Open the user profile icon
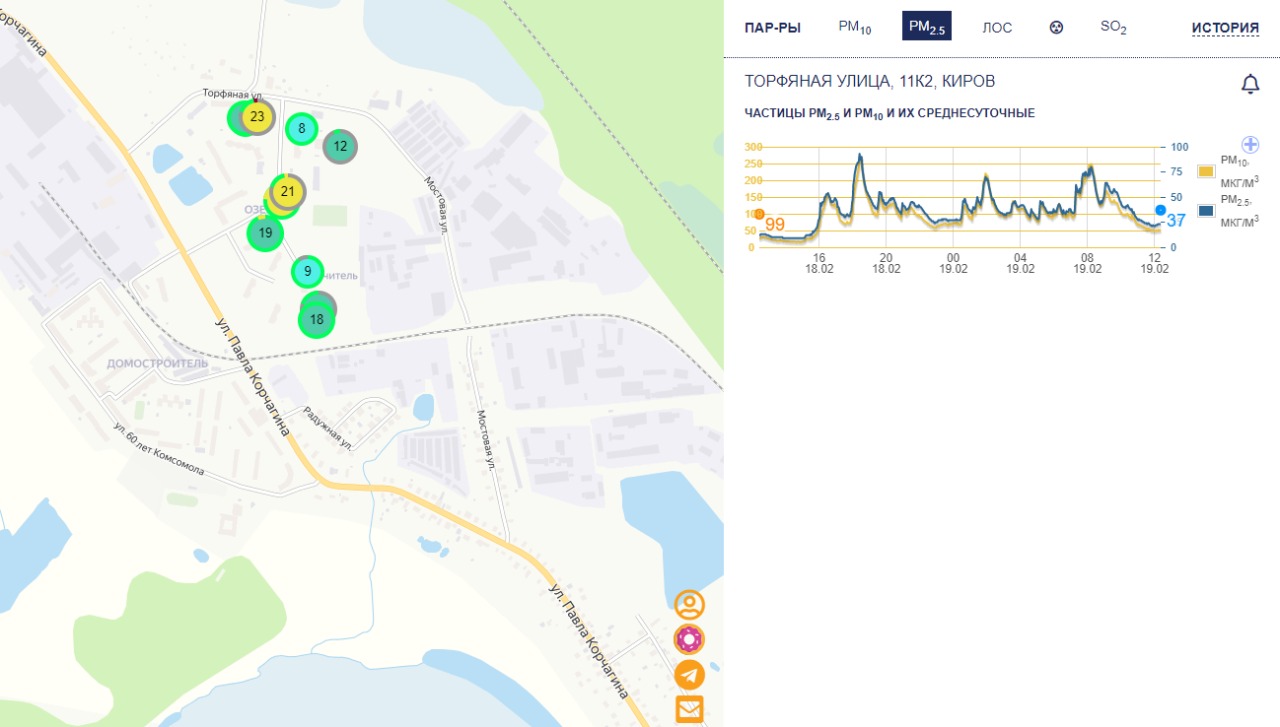 click(689, 605)
